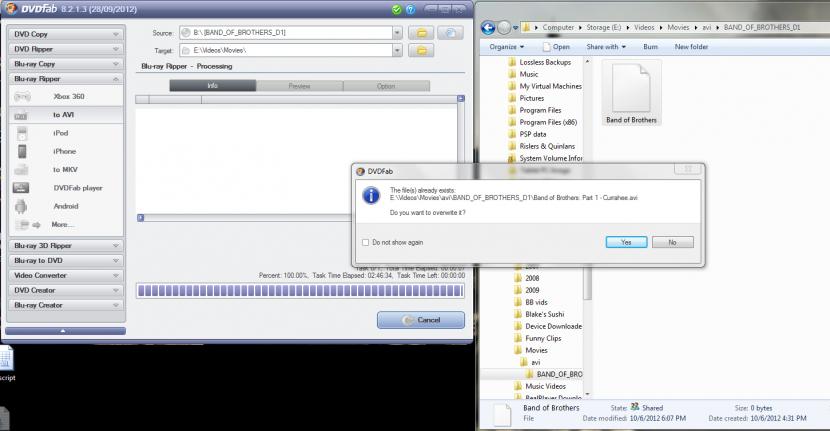Switch to the Preview tab
The height and width of the screenshot is (431, 830).
[x=299, y=86]
